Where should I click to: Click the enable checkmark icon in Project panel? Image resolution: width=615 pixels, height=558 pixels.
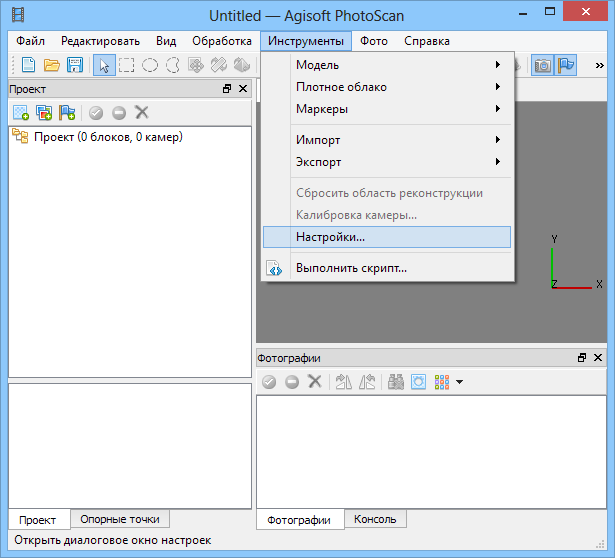[x=96, y=113]
